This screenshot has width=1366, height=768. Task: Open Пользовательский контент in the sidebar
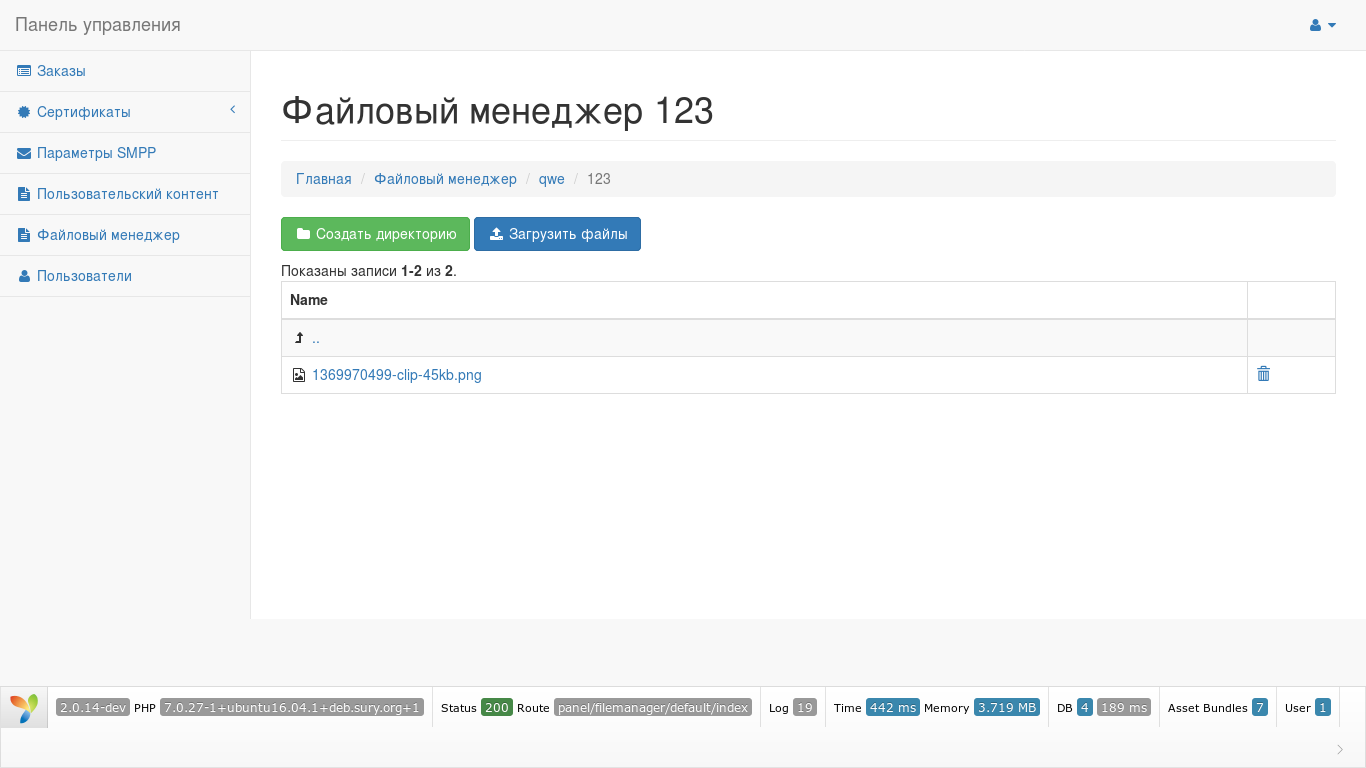125,194
